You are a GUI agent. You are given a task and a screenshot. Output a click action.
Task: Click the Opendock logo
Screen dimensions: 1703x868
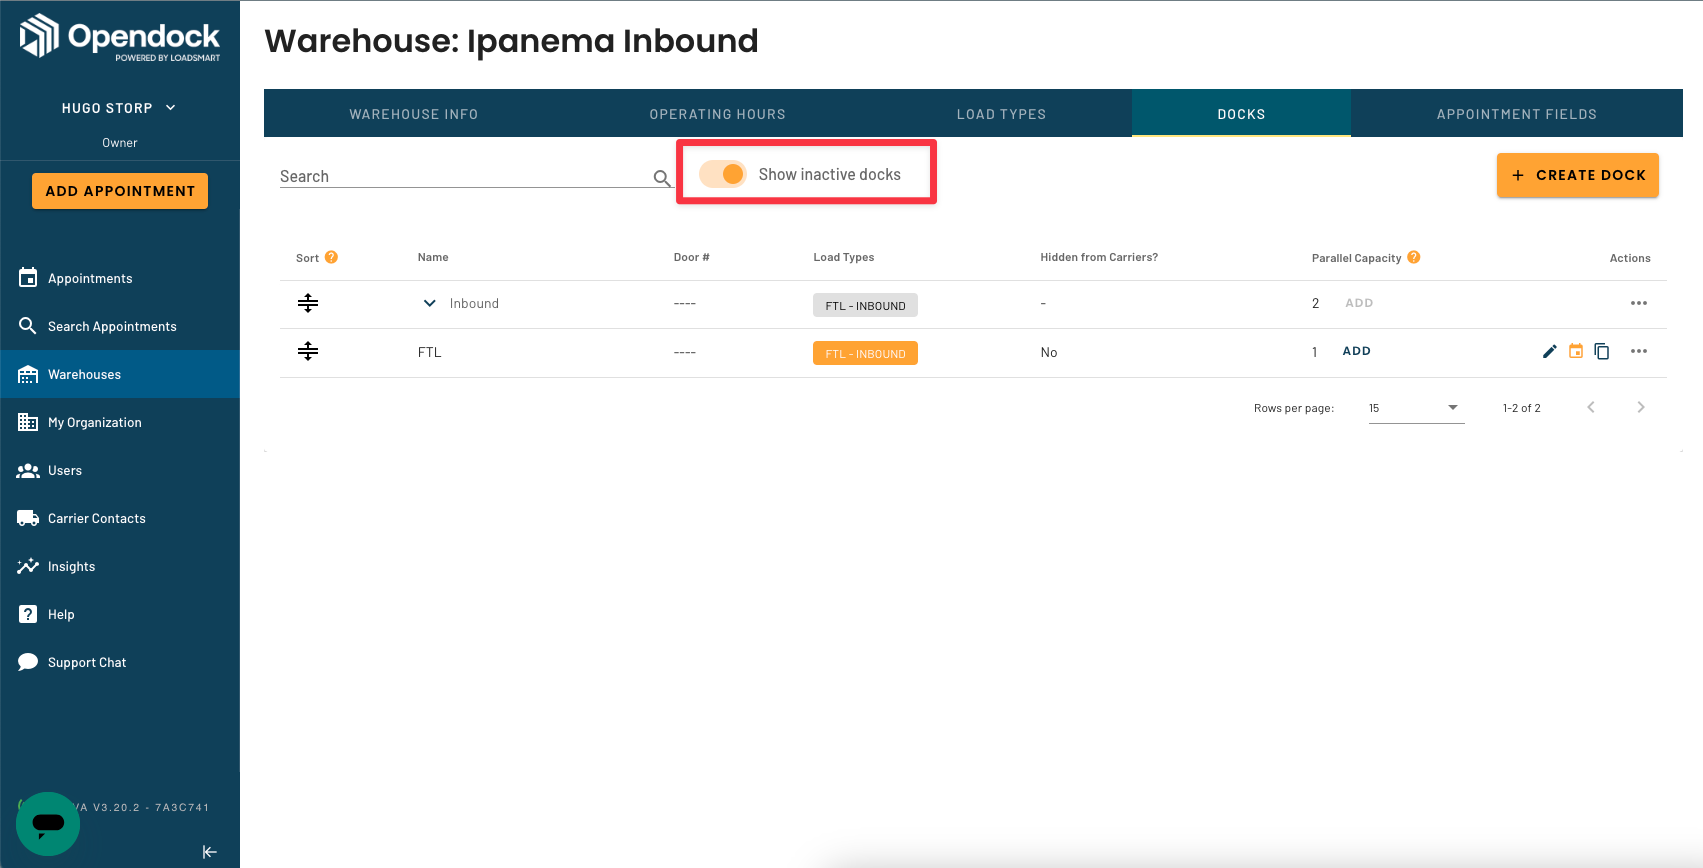(x=120, y=37)
